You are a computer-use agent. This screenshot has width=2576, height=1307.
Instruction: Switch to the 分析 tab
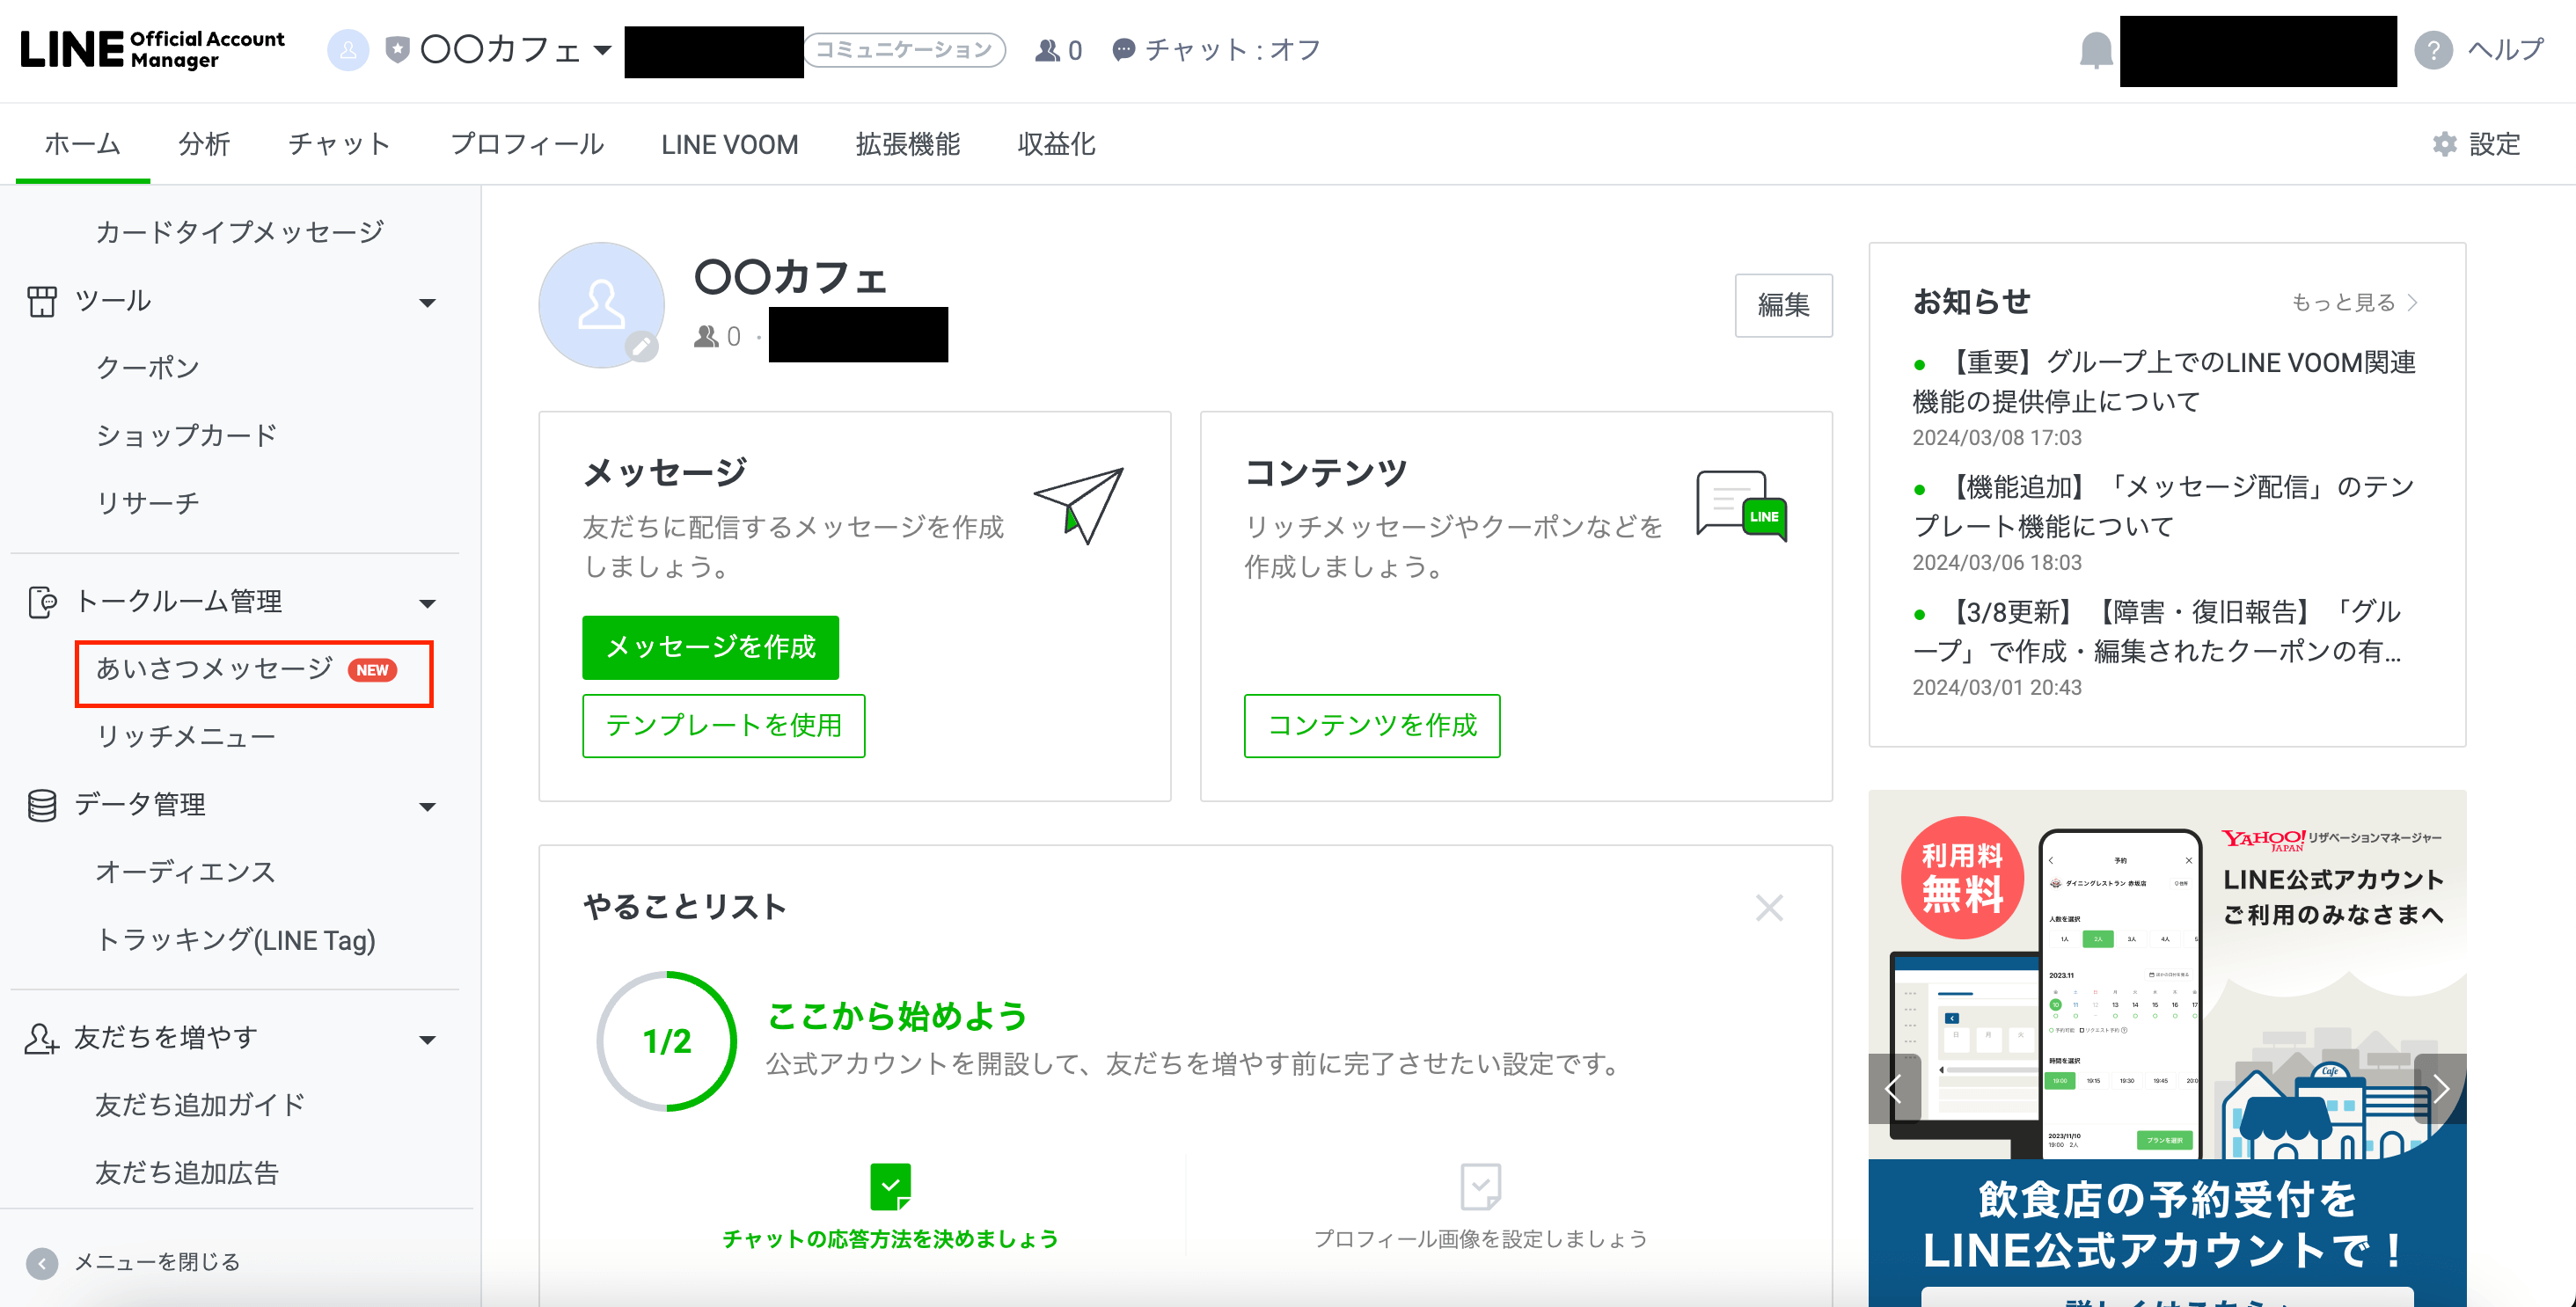coord(204,144)
